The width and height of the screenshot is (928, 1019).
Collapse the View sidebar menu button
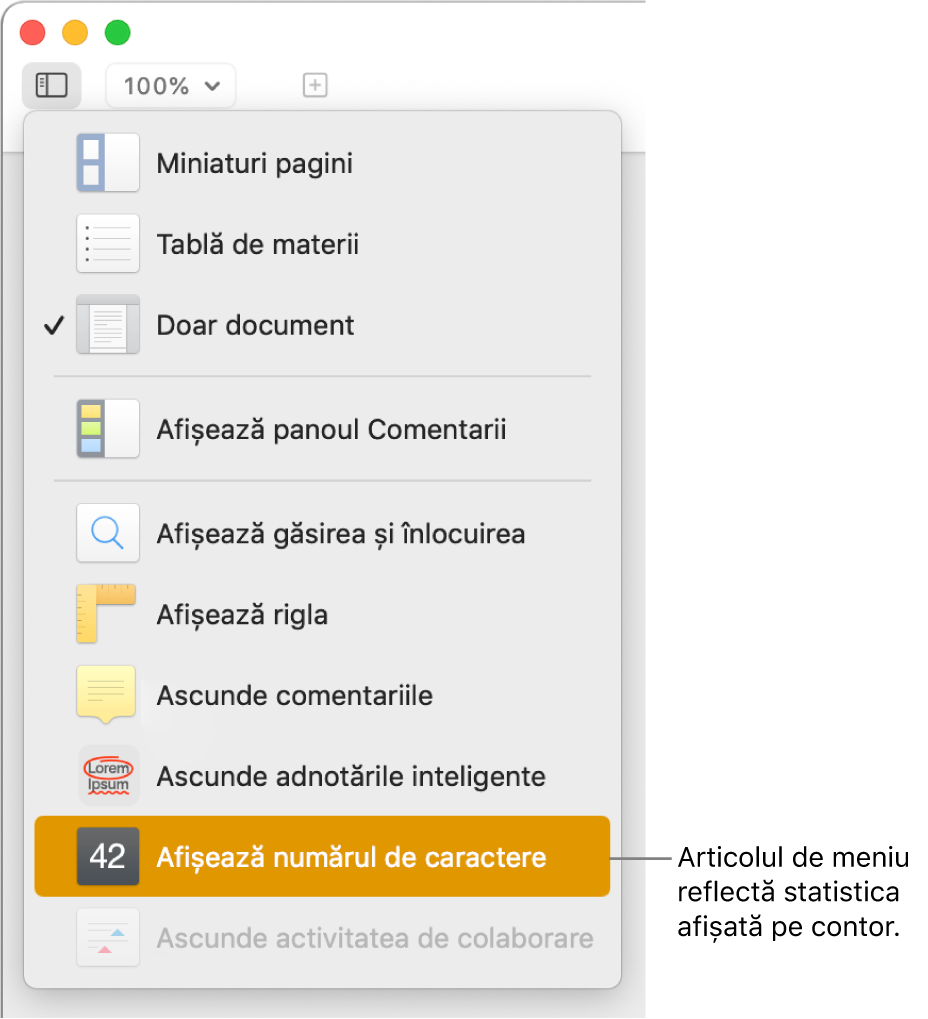51,85
